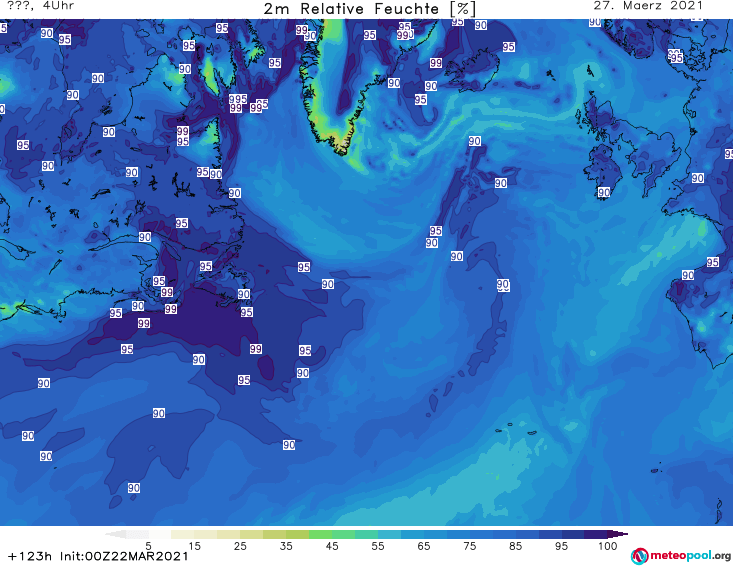
Task: Click the map title '2m Relative Feuchte [%]'
Action: (370, 9)
